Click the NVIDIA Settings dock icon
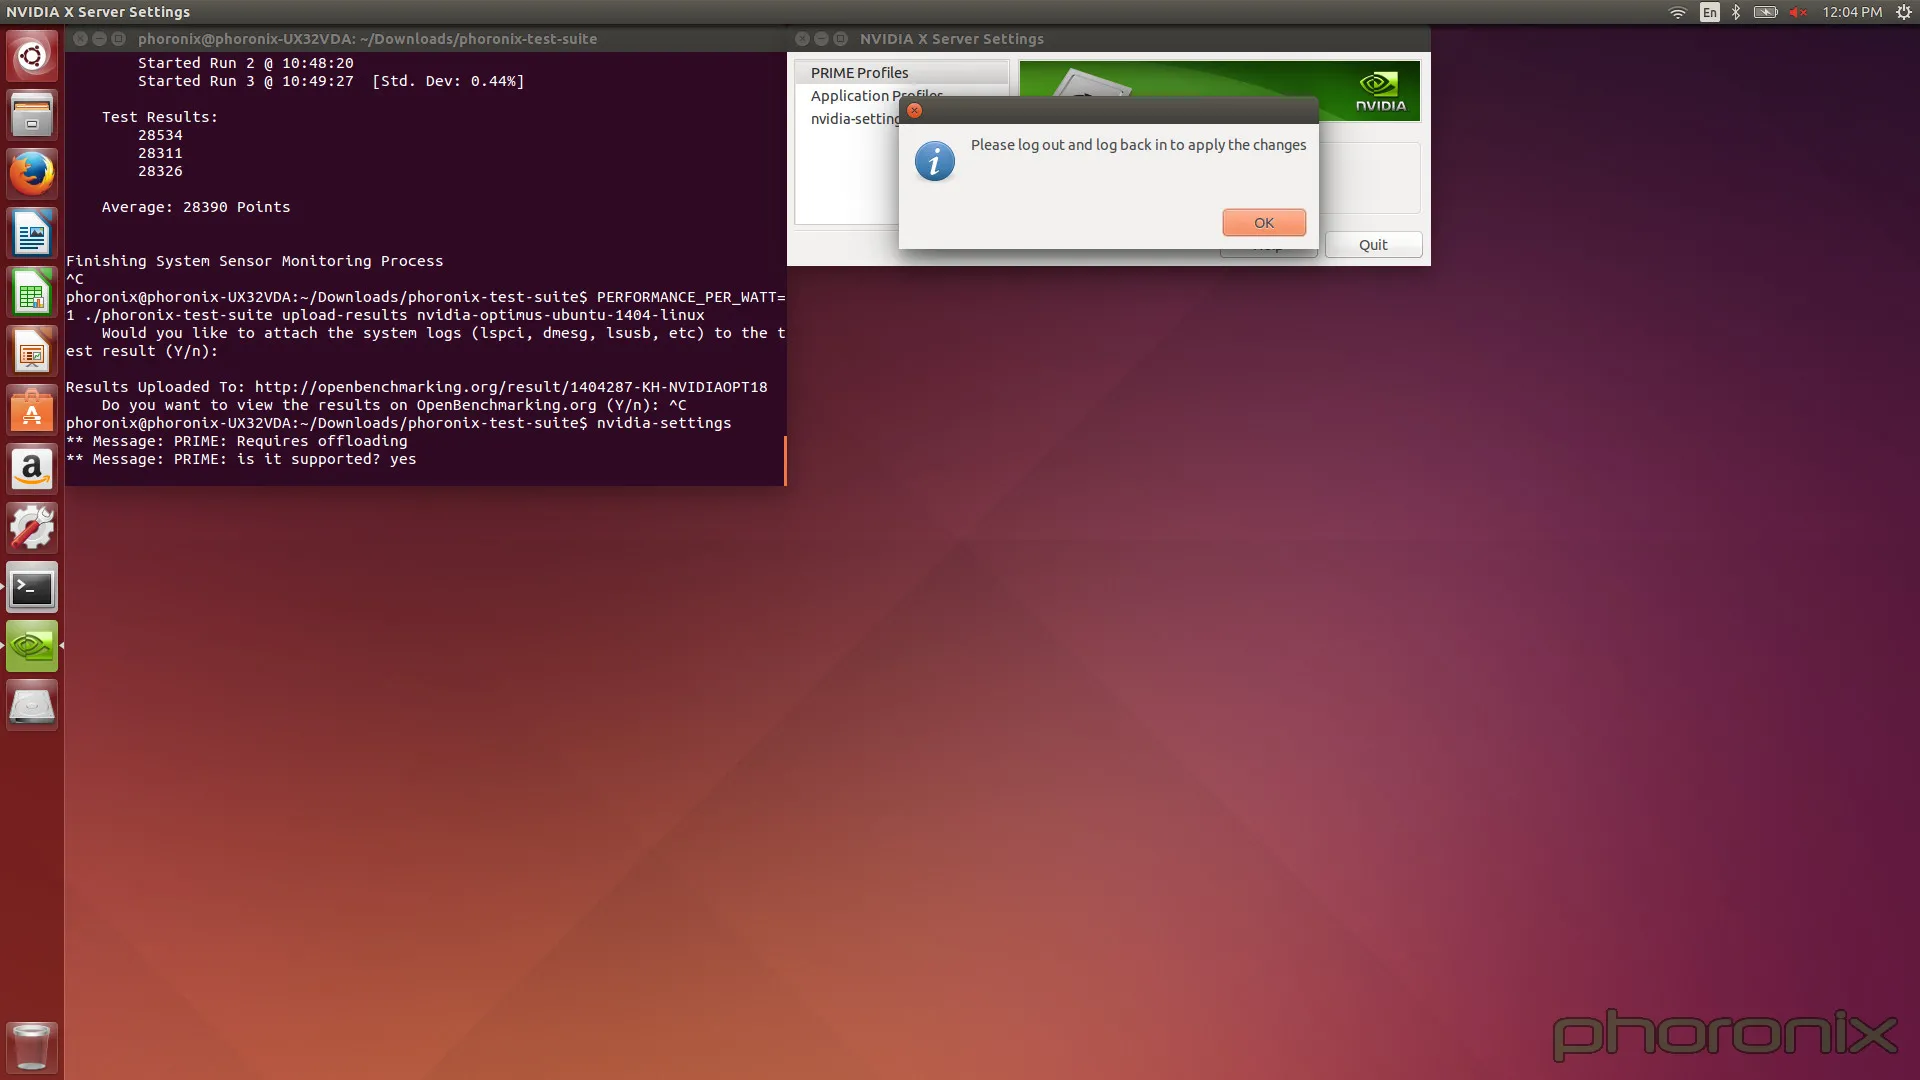 [x=32, y=646]
